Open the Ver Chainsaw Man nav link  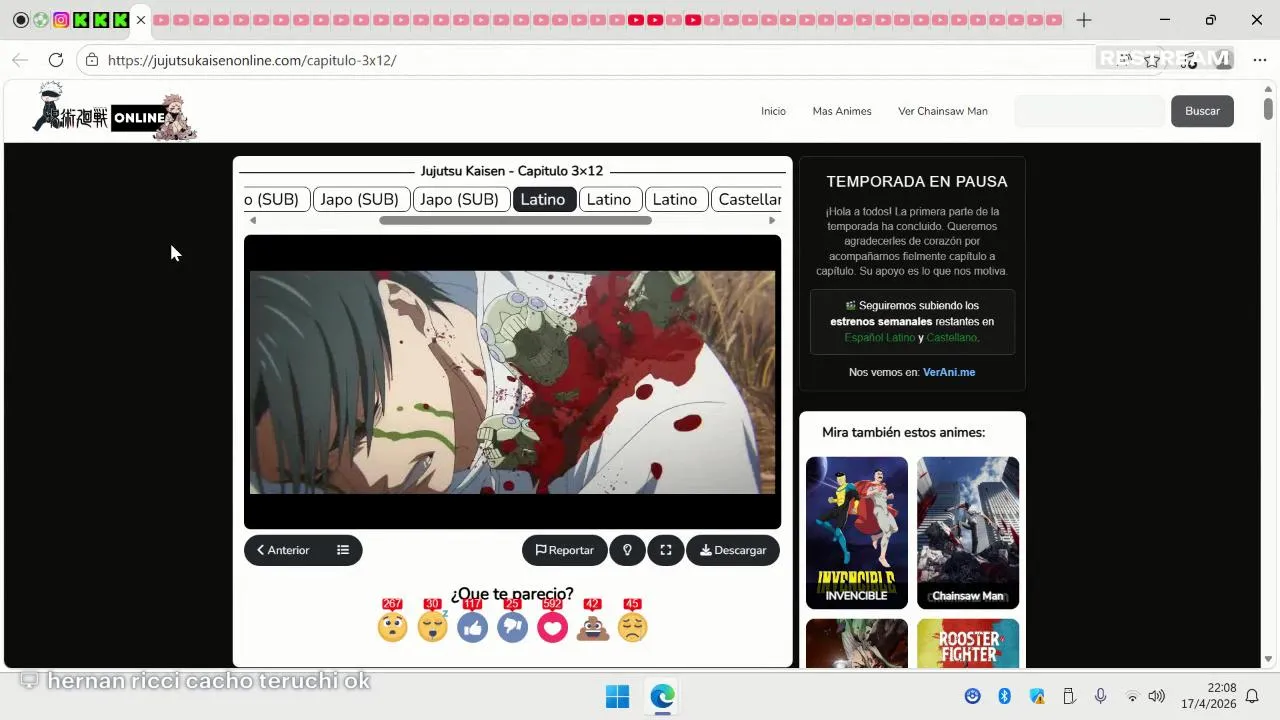[943, 111]
